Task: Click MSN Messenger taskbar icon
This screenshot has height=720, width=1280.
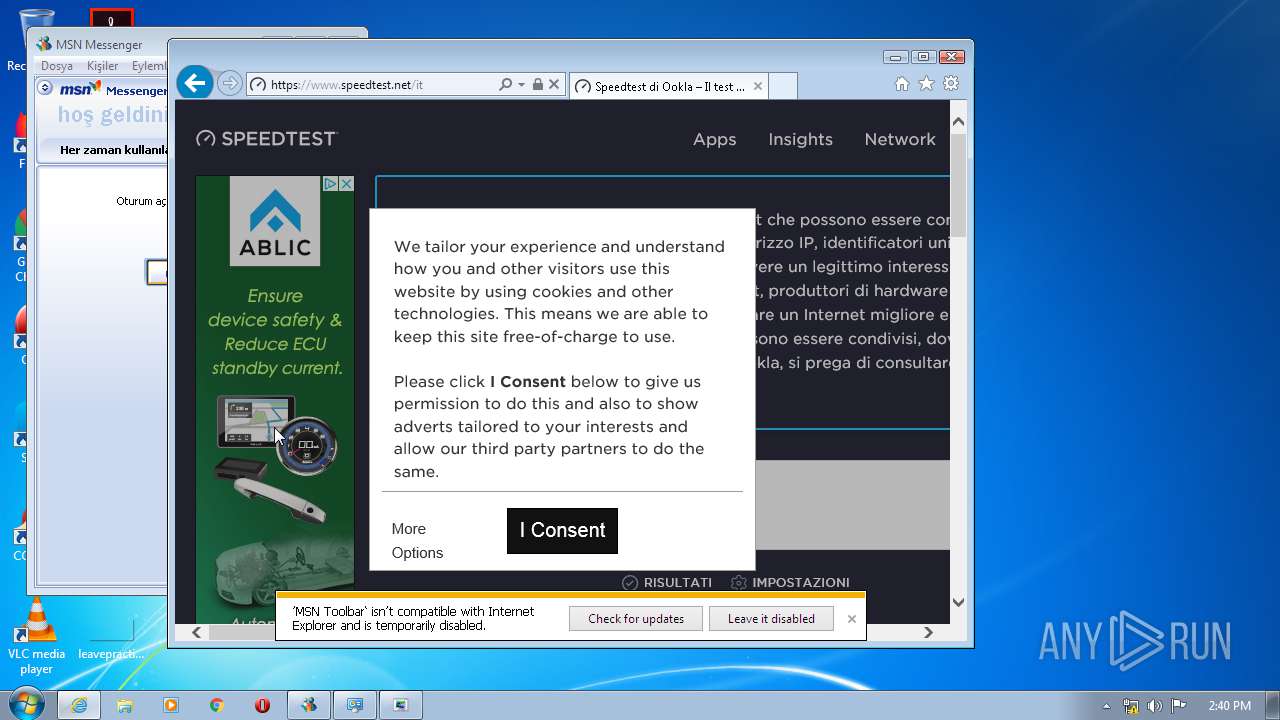Action: coord(309,705)
